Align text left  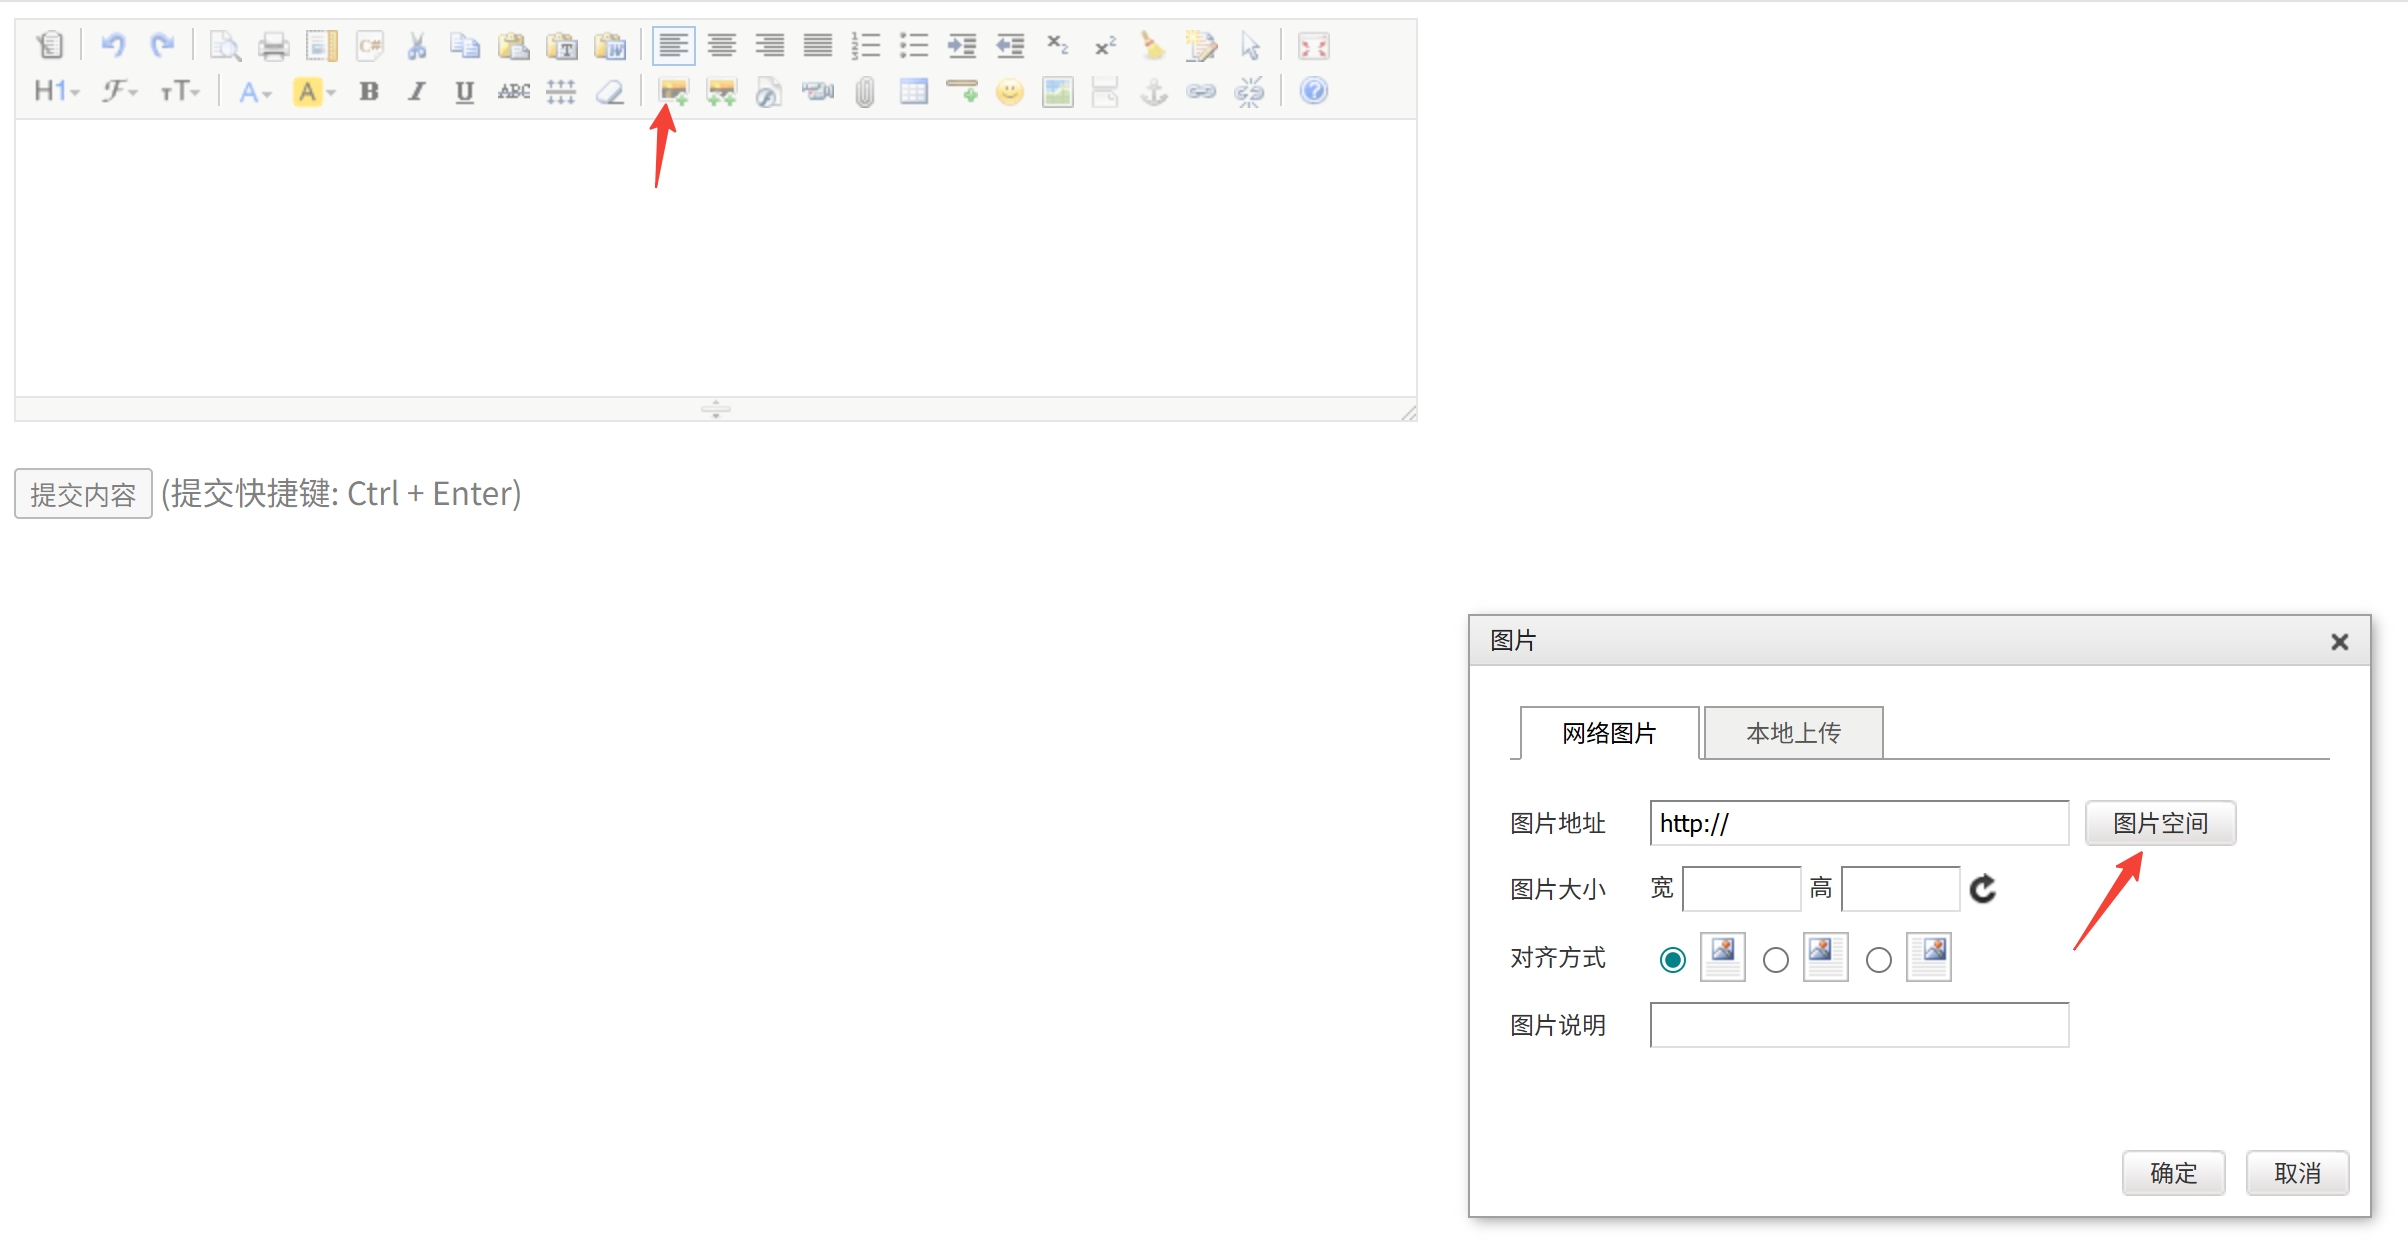[674, 46]
